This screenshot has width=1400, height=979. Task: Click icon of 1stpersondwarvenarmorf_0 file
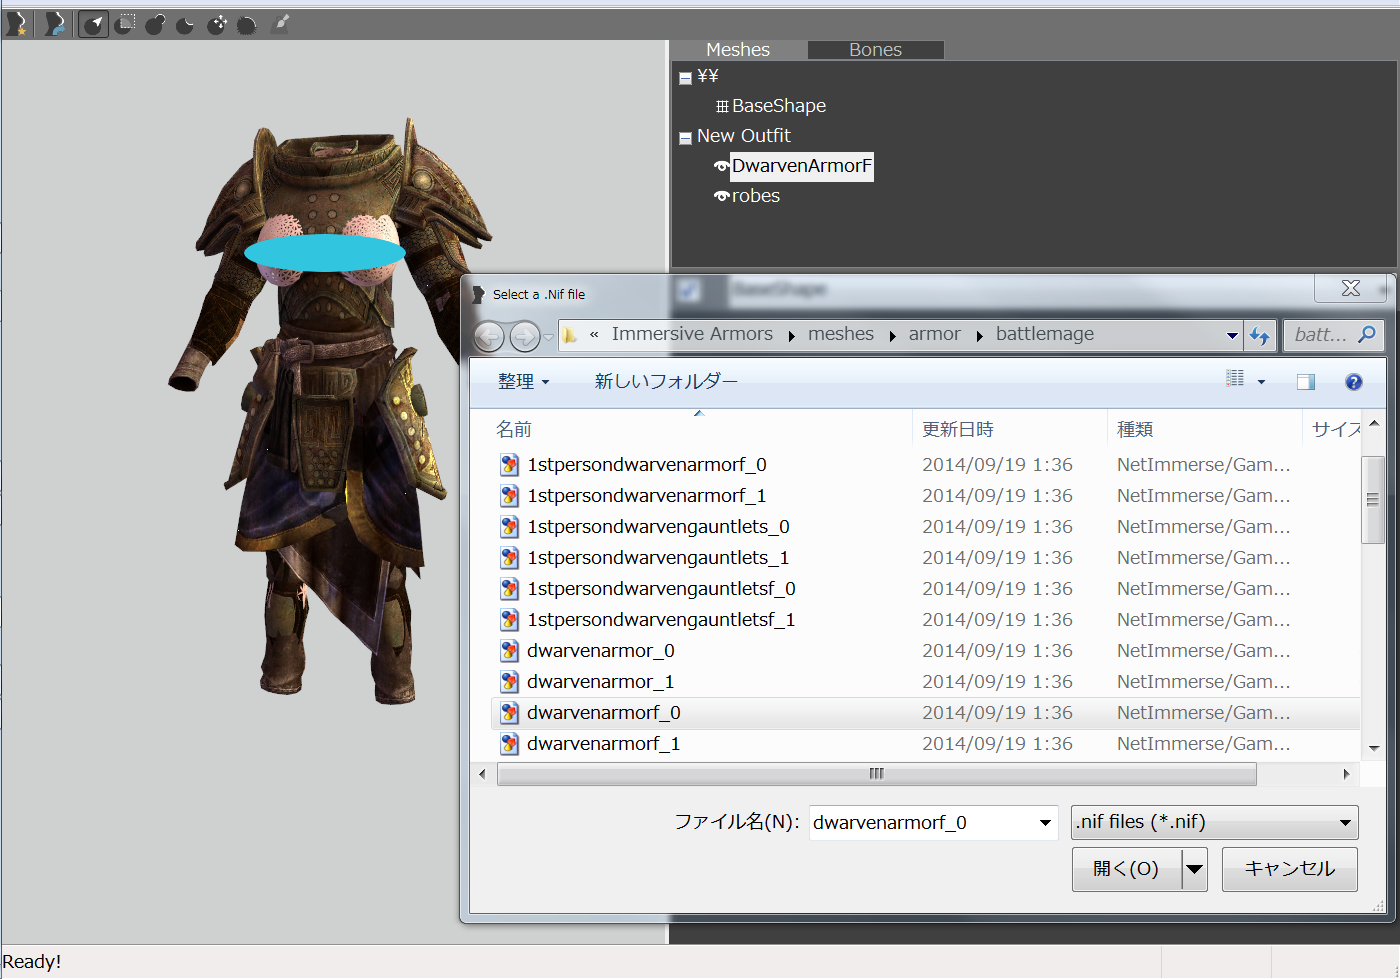click(509, 464)
